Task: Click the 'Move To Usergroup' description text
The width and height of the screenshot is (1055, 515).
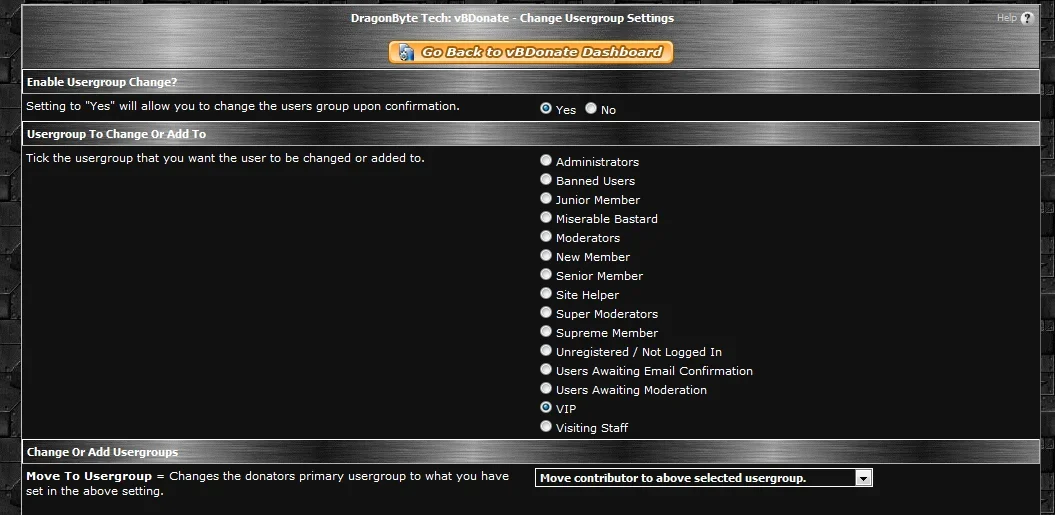Action: pos(267,483)
